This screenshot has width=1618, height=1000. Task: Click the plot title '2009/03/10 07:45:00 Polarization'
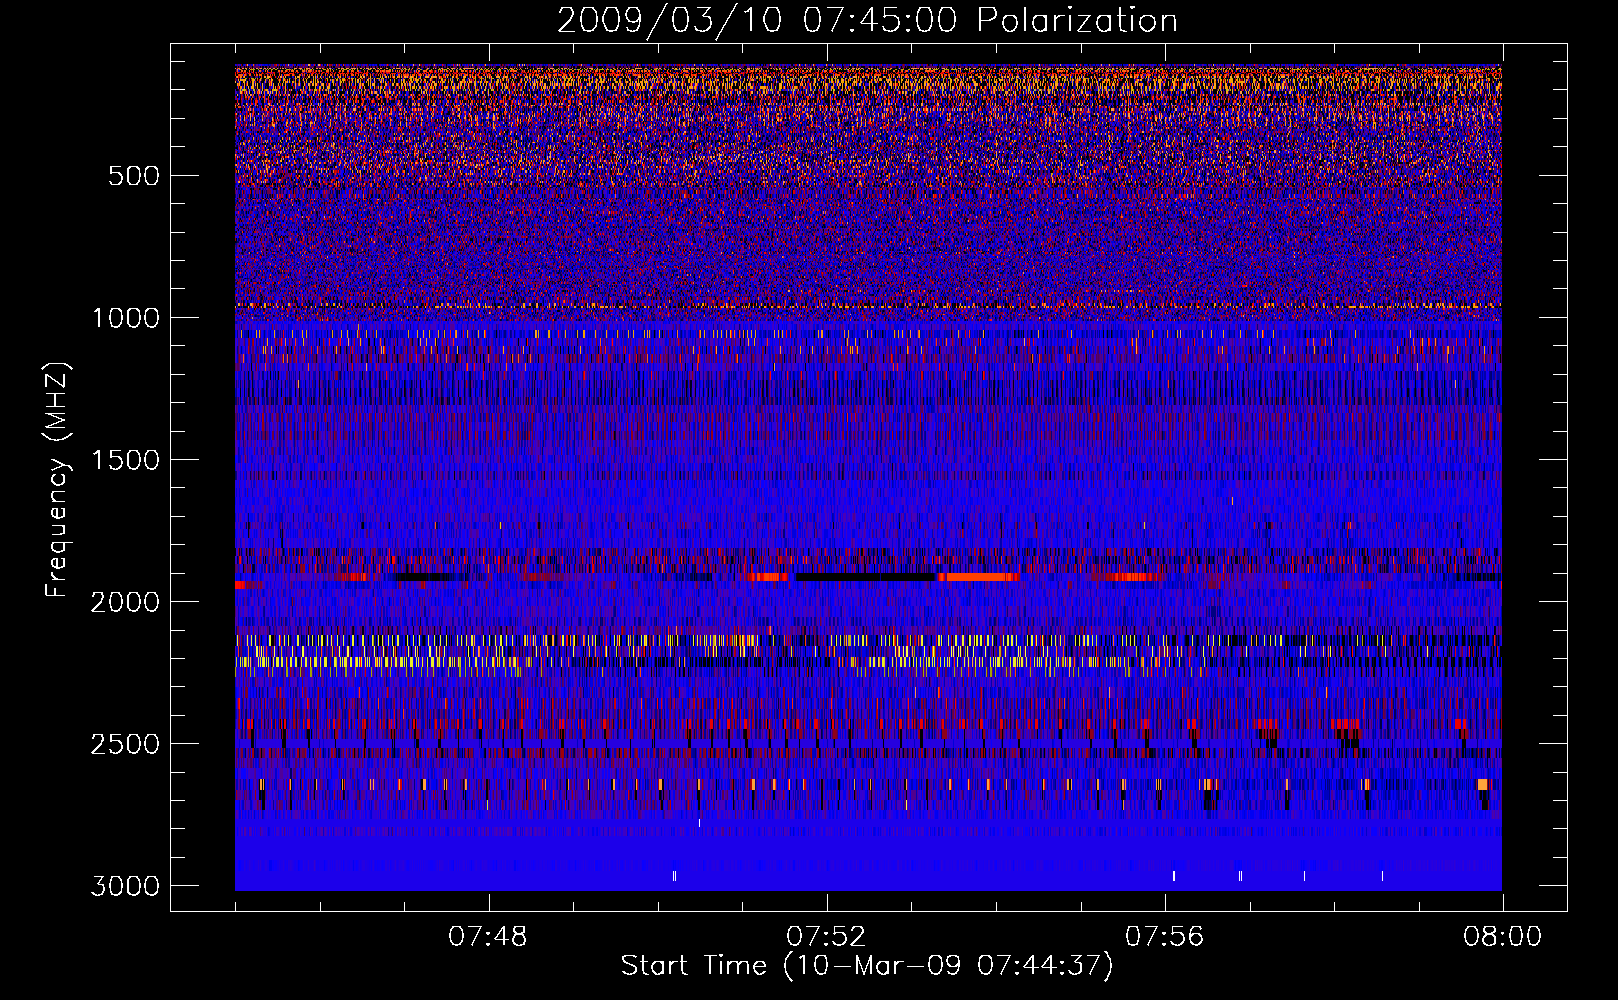click(867, 20)
